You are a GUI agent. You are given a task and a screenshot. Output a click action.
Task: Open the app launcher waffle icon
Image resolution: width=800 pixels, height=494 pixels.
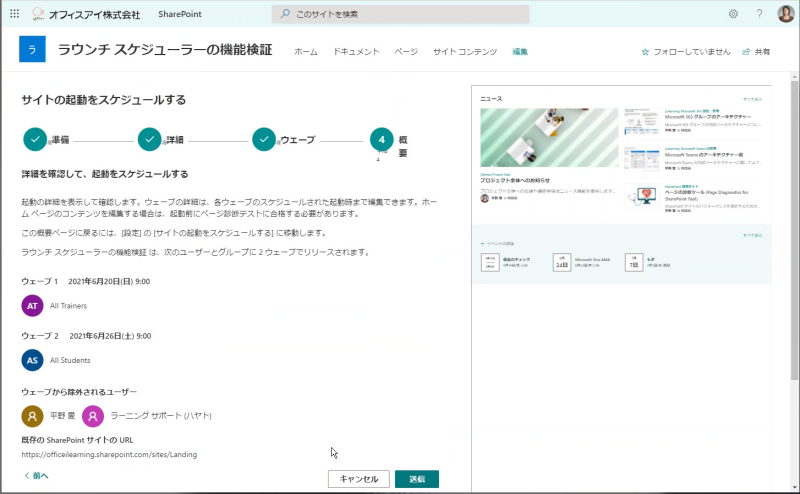[14, 14]
